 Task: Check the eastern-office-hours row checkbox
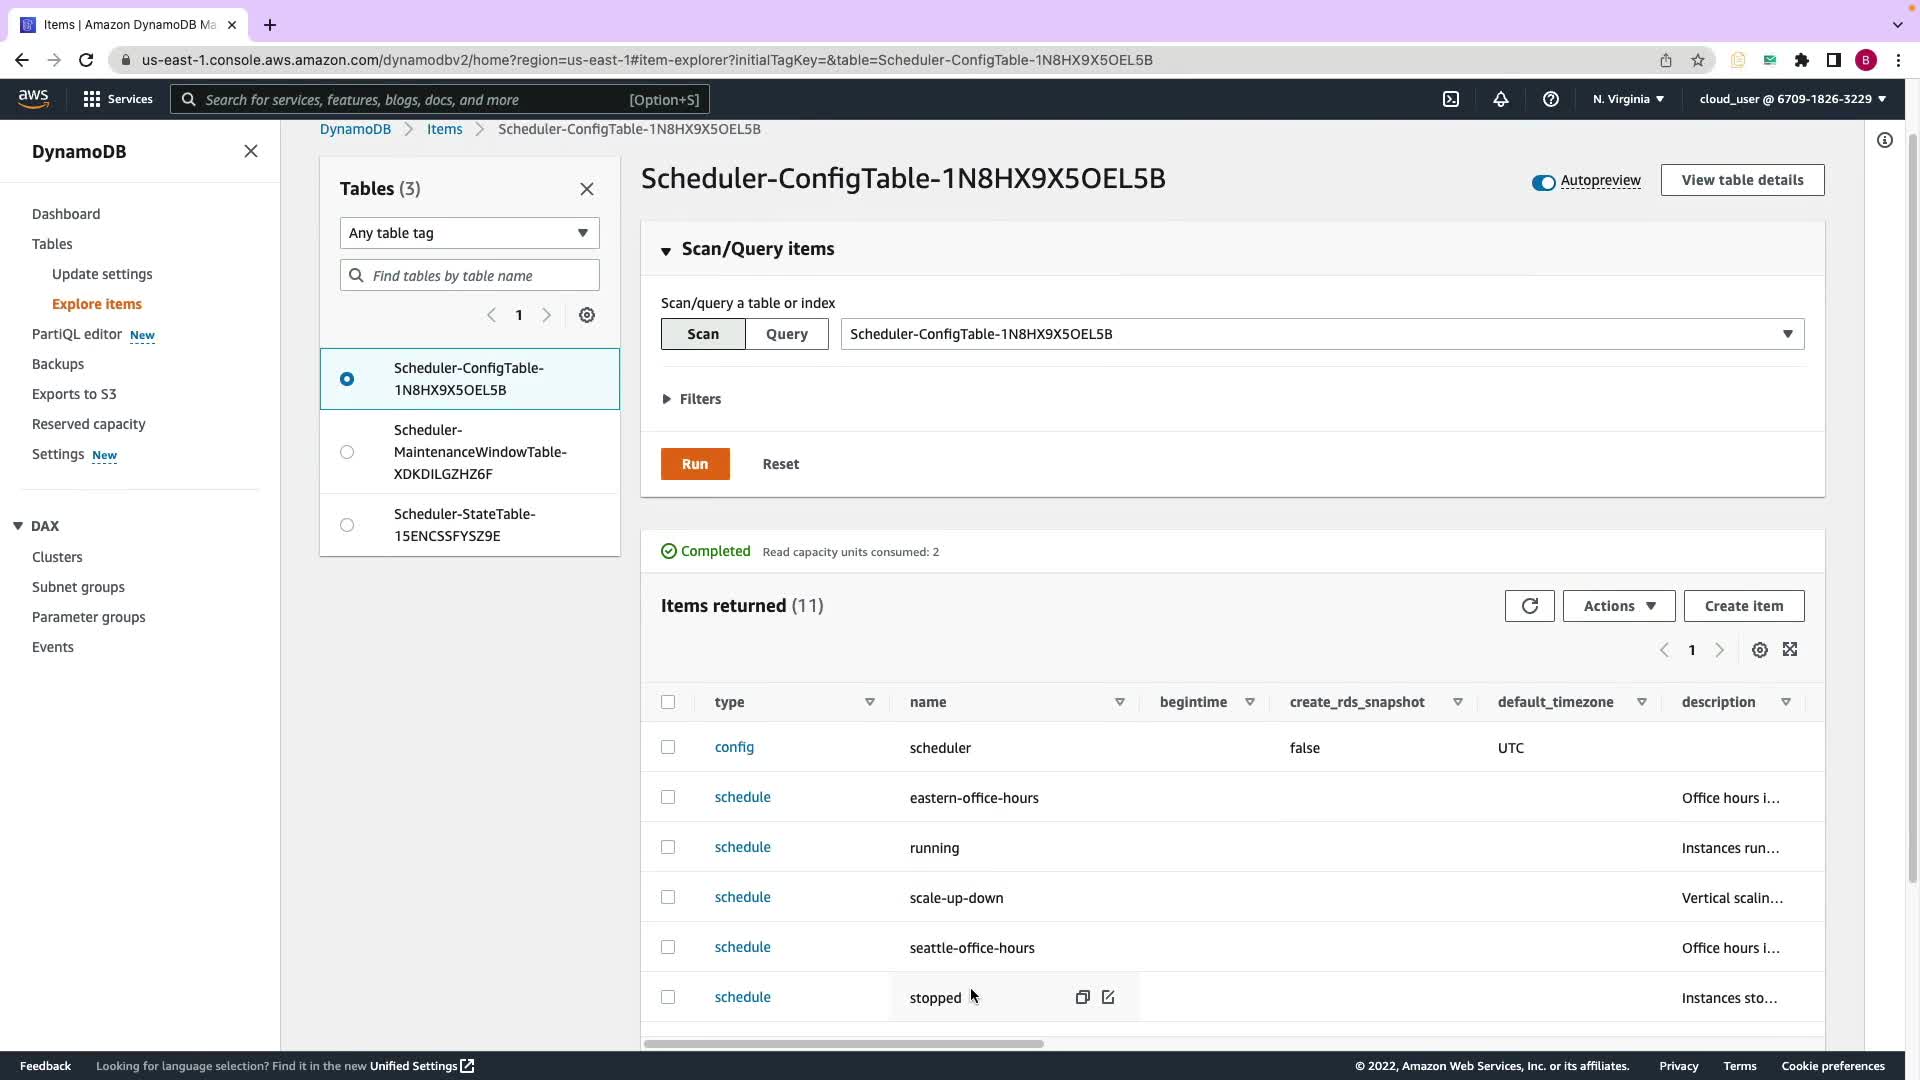[x=668, y=797]
